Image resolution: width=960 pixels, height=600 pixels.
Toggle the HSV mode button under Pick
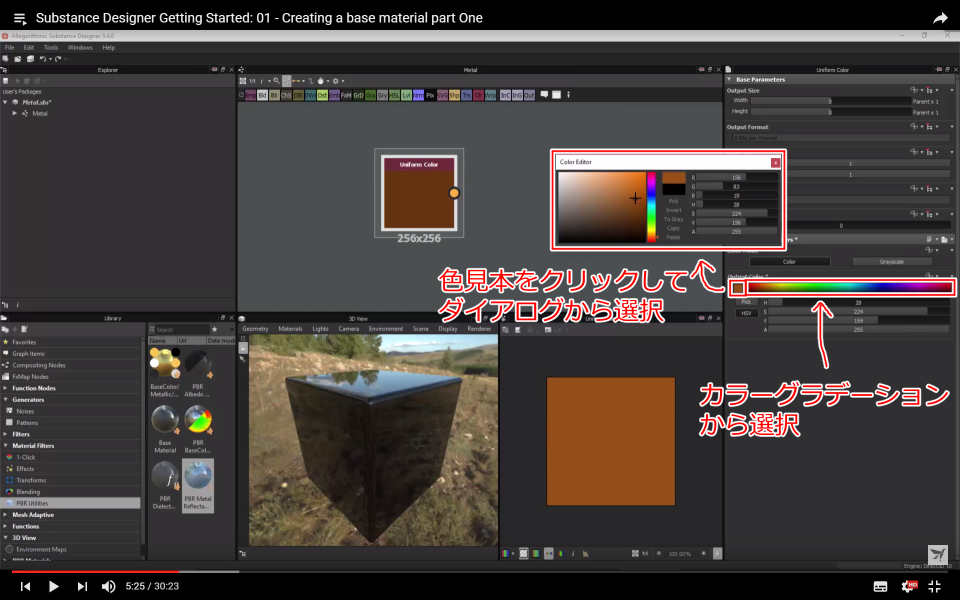[x=746, y=313]
